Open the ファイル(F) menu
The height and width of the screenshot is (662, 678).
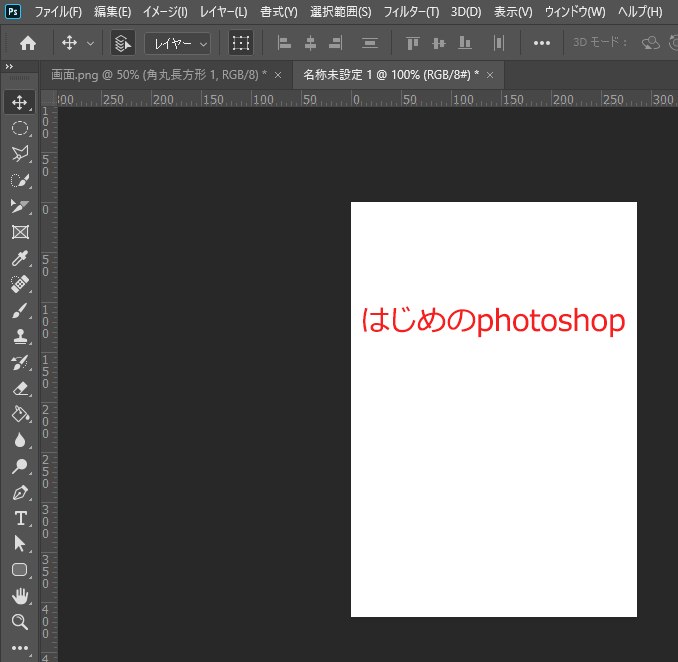coord(58,12)
